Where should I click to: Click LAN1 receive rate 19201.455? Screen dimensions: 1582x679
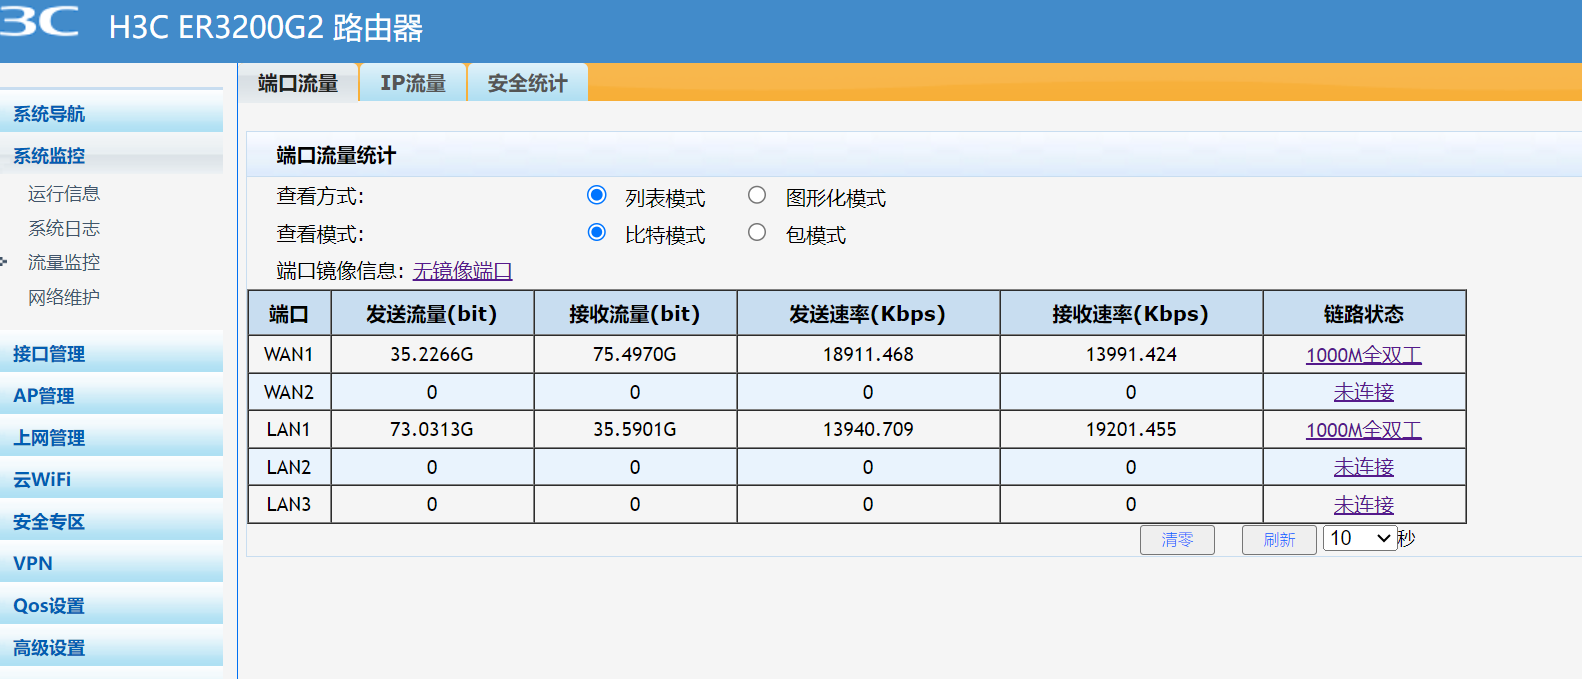[1131, 429]
